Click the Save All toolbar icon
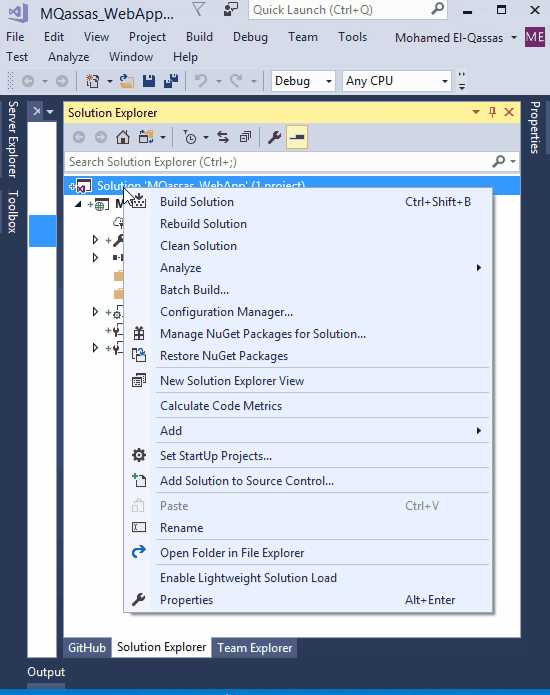Image resolution: width=550 pixels, height=695 pixels. pos(171,81)
